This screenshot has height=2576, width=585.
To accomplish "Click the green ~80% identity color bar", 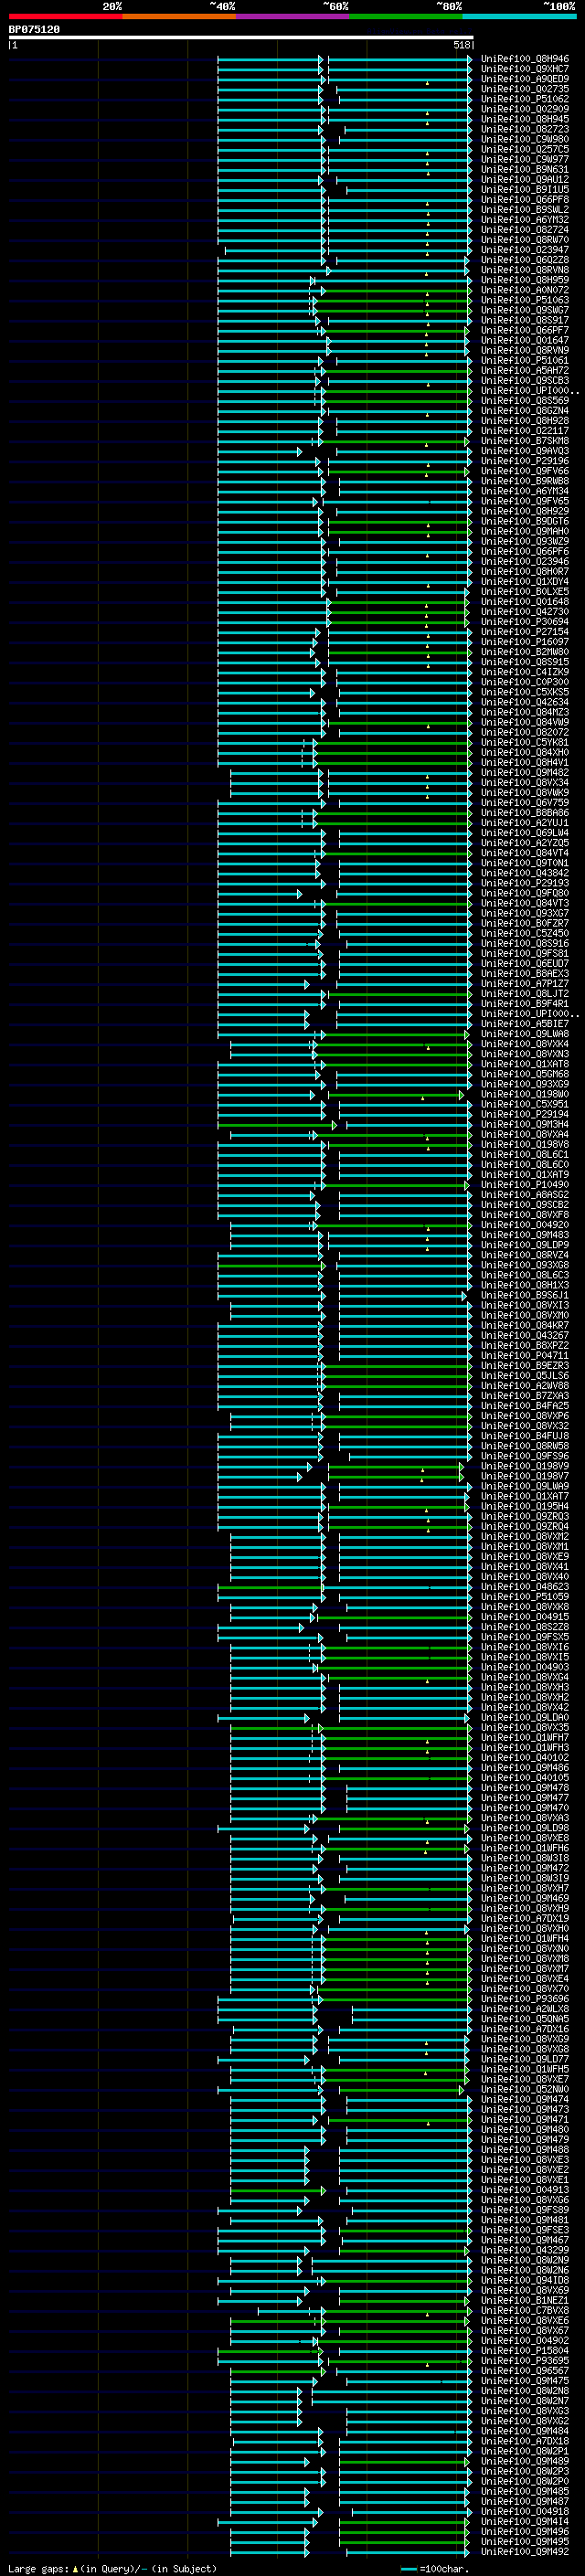I will coord(406,16).
